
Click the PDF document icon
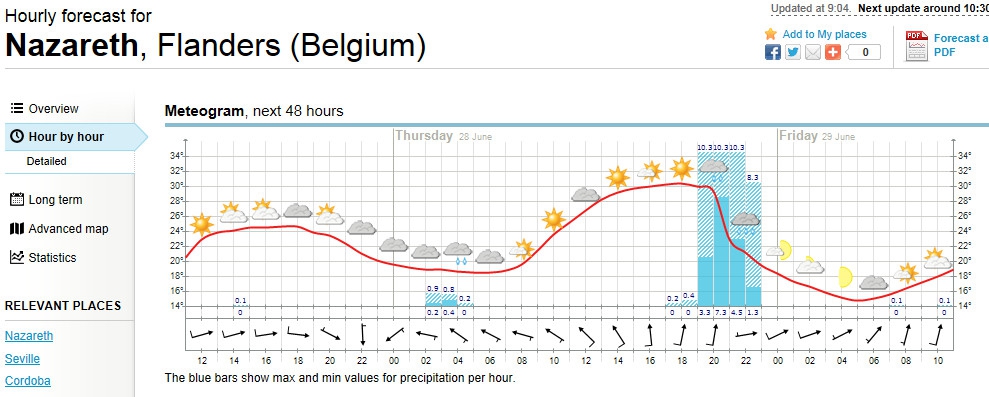[916, 45]
